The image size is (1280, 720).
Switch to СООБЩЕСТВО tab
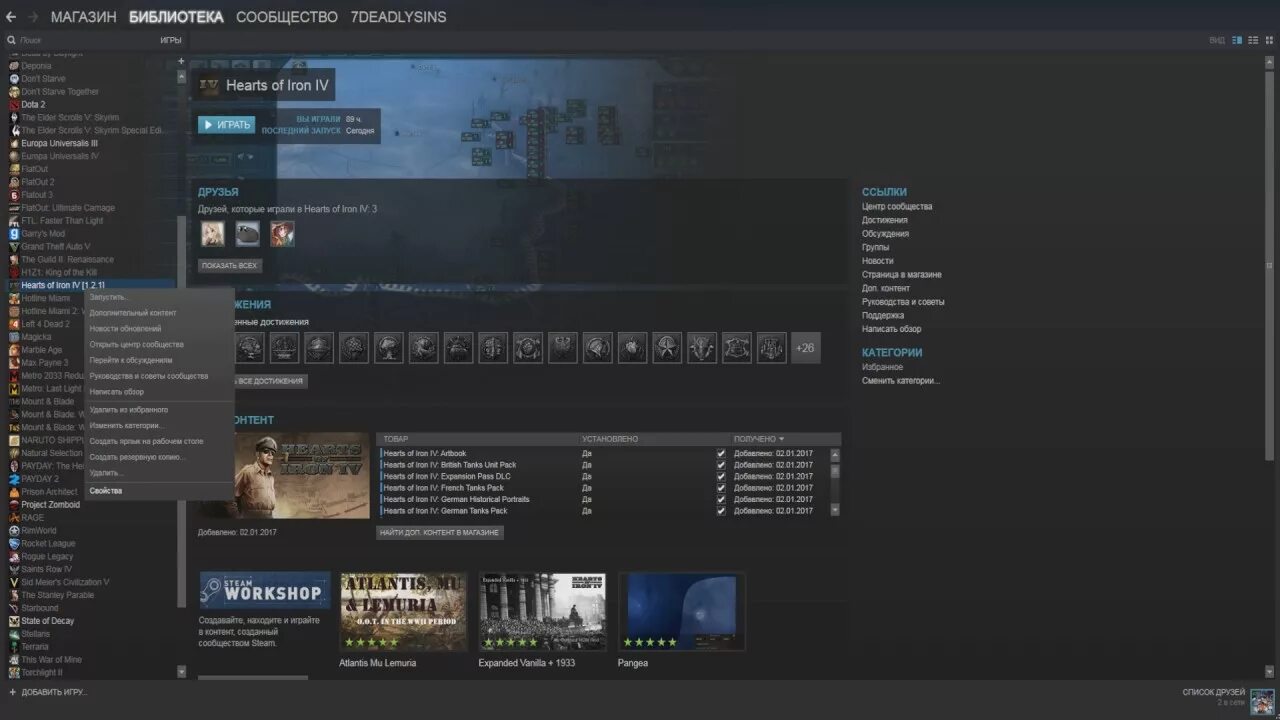click(287, 17)
